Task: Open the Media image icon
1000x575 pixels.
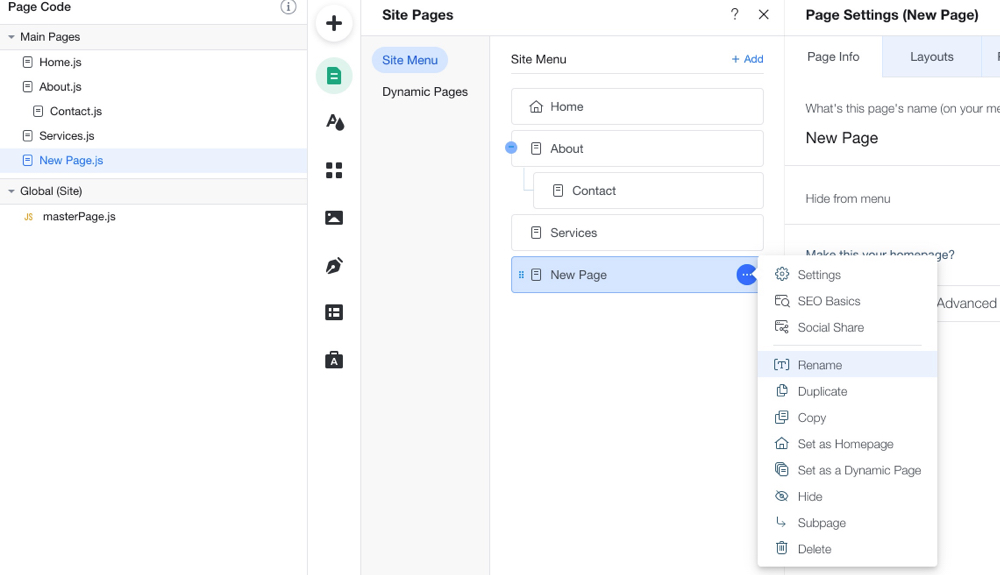Action: point(334,218)
